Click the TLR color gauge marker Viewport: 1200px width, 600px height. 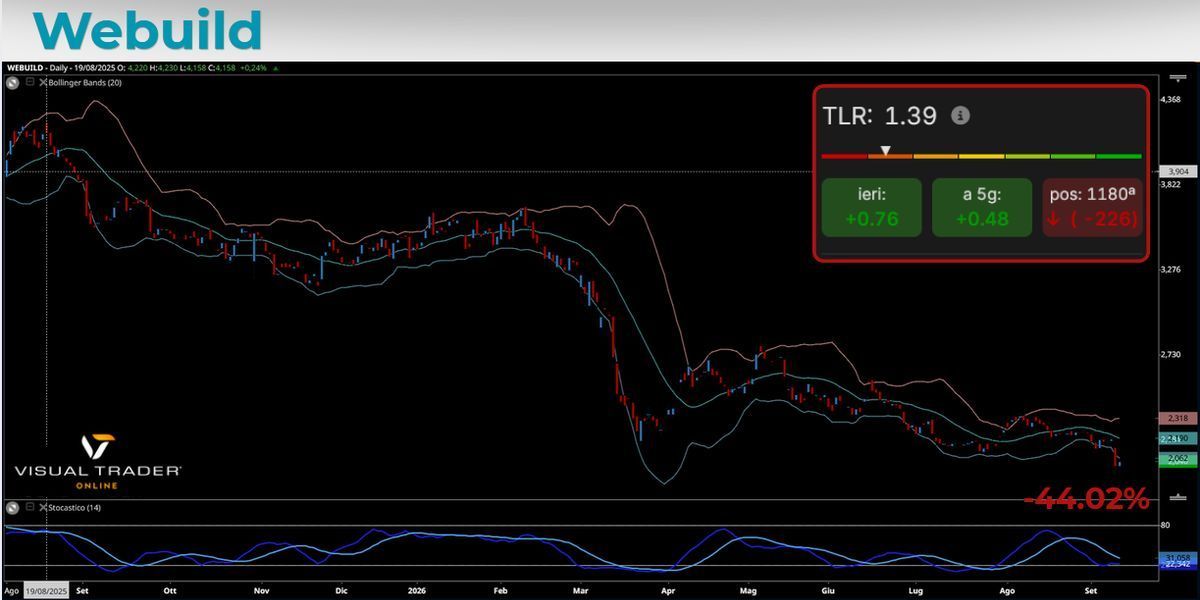click(885, 150)
